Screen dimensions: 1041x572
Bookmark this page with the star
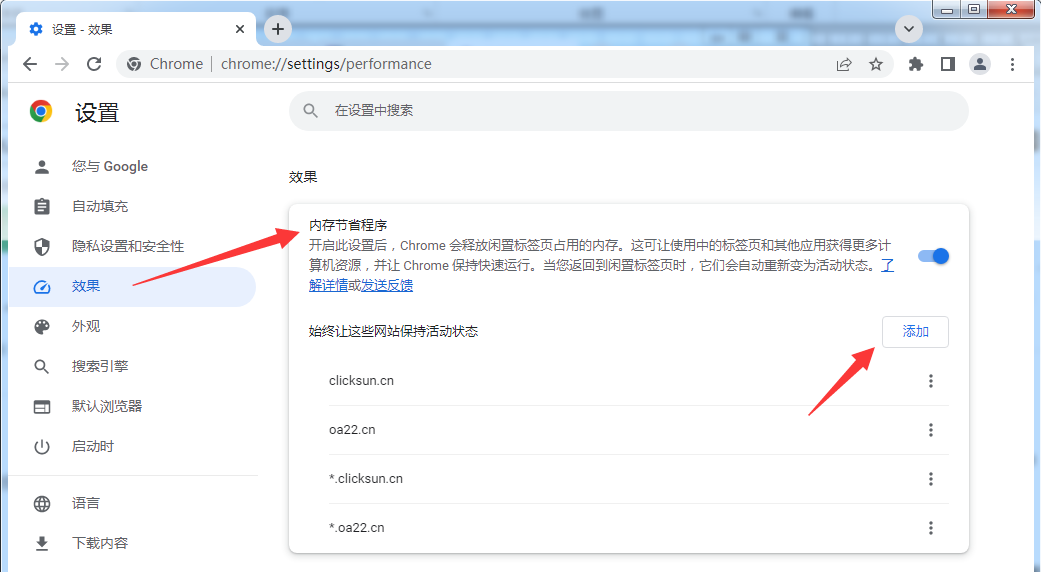pos(876,64)
